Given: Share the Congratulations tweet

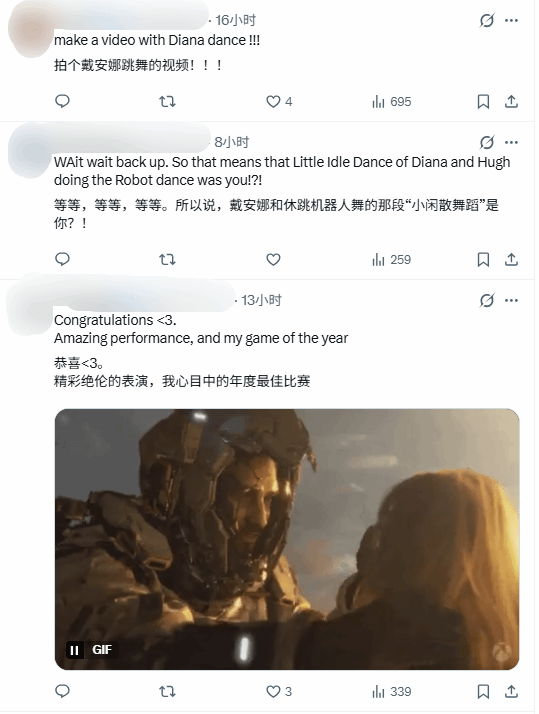Looking at the screenshot, I should [x=511, y=692].
